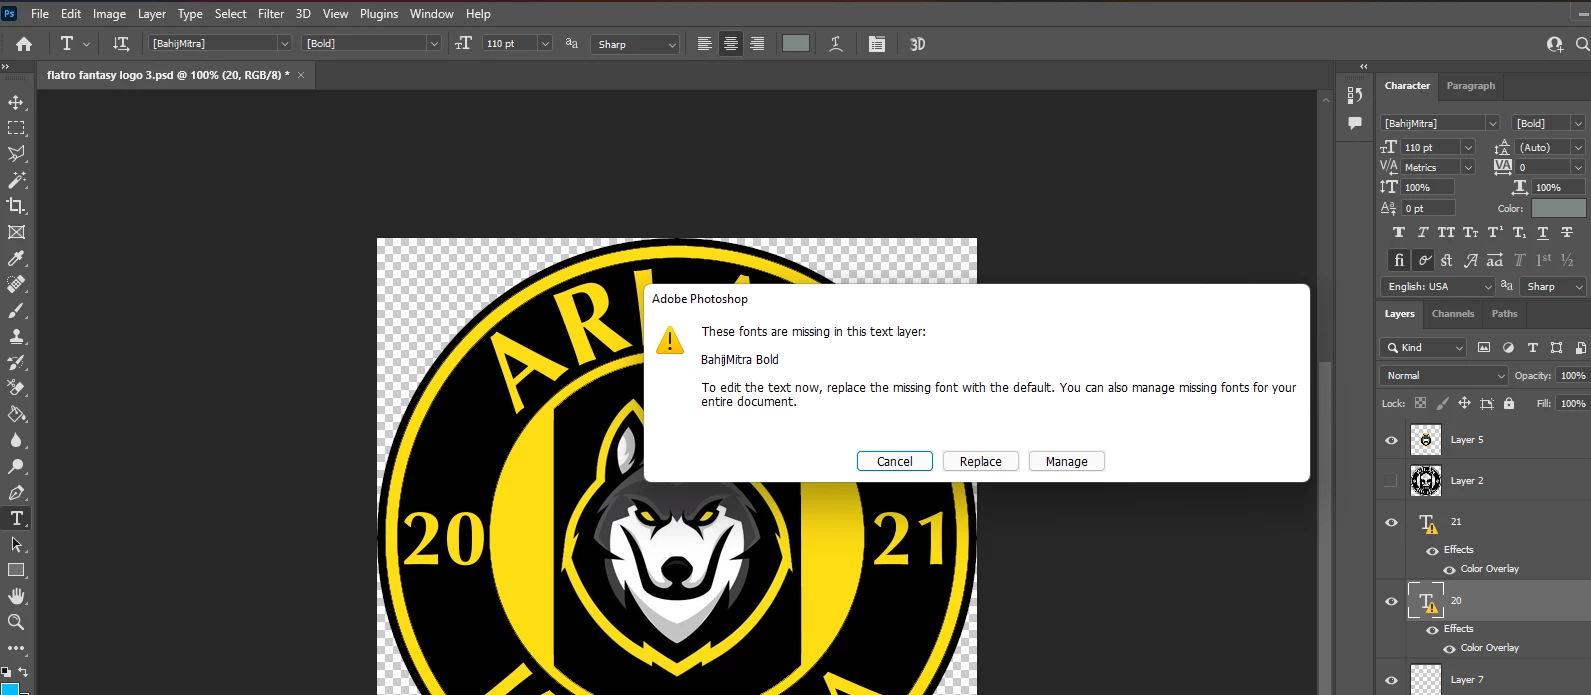Click text color swatch in options bar
The height and width of the screenshot is (695, 1591).
click(796, 44)
